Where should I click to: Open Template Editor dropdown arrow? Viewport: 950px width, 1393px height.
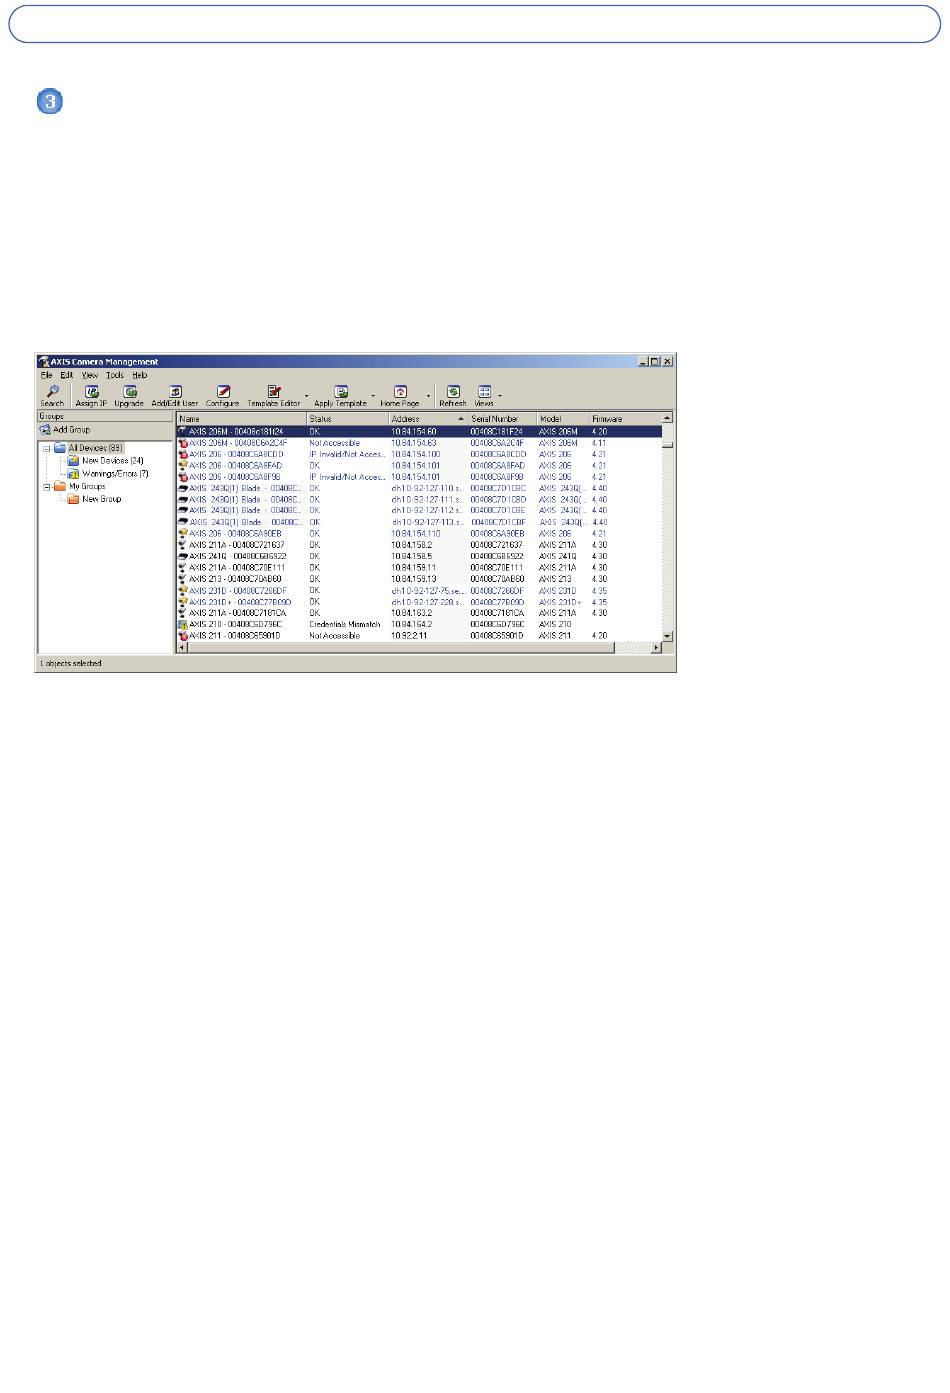pyautogui.click(x=307, y=397)
